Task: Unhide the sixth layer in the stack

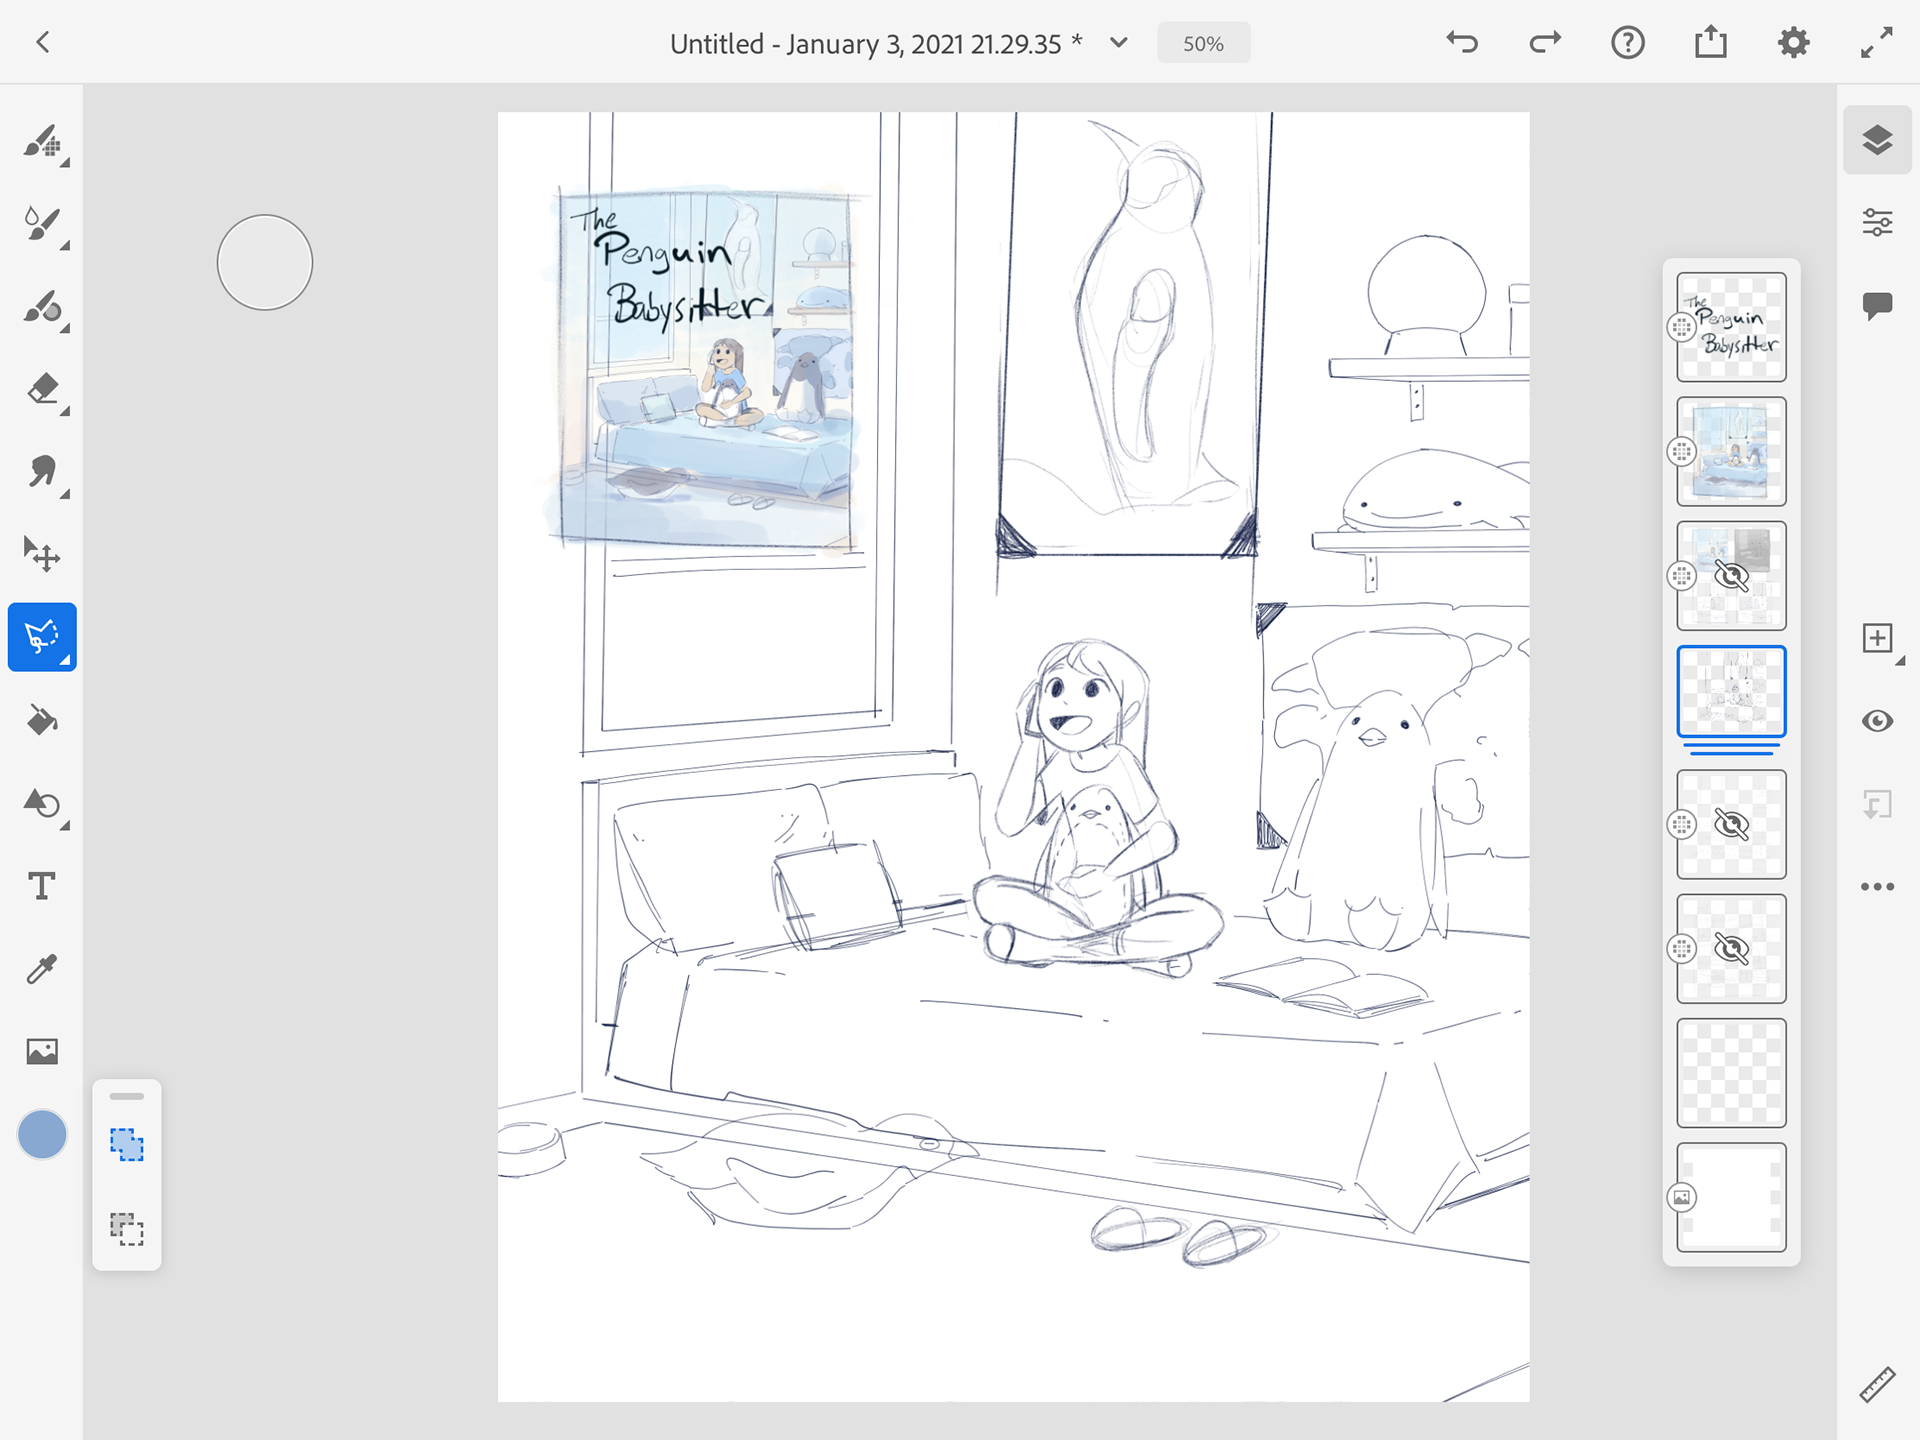Action: [1731, 948]
